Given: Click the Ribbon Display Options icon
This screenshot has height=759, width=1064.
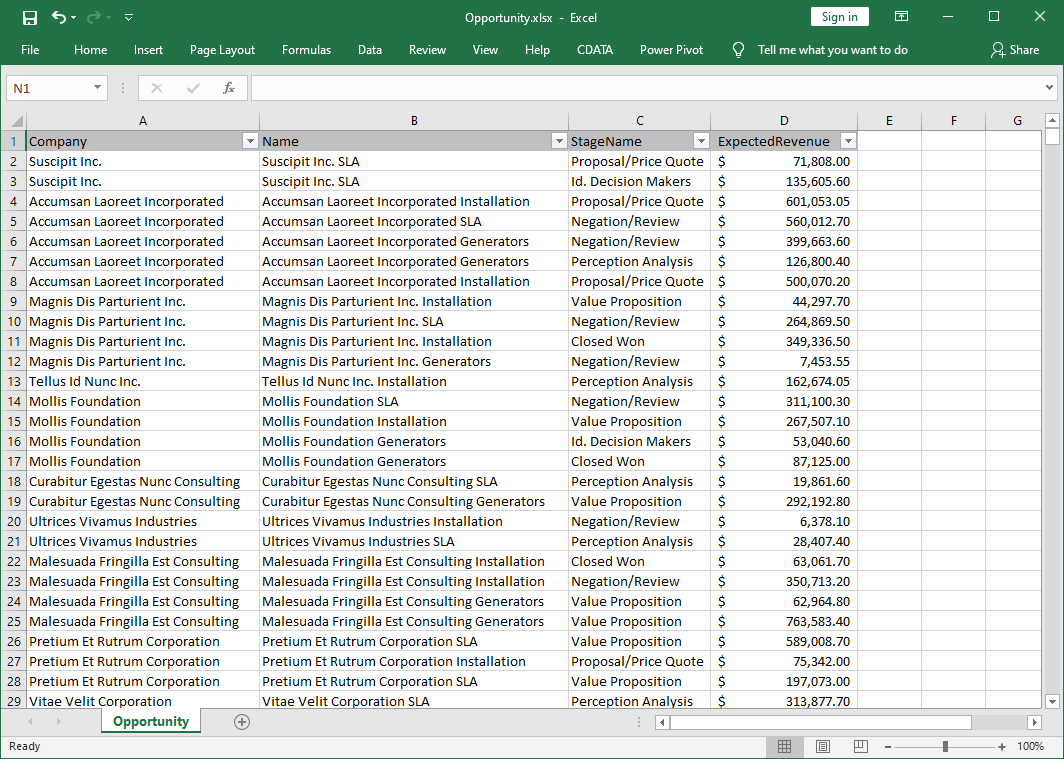Looking at the screenshot, I should (901, 17).
